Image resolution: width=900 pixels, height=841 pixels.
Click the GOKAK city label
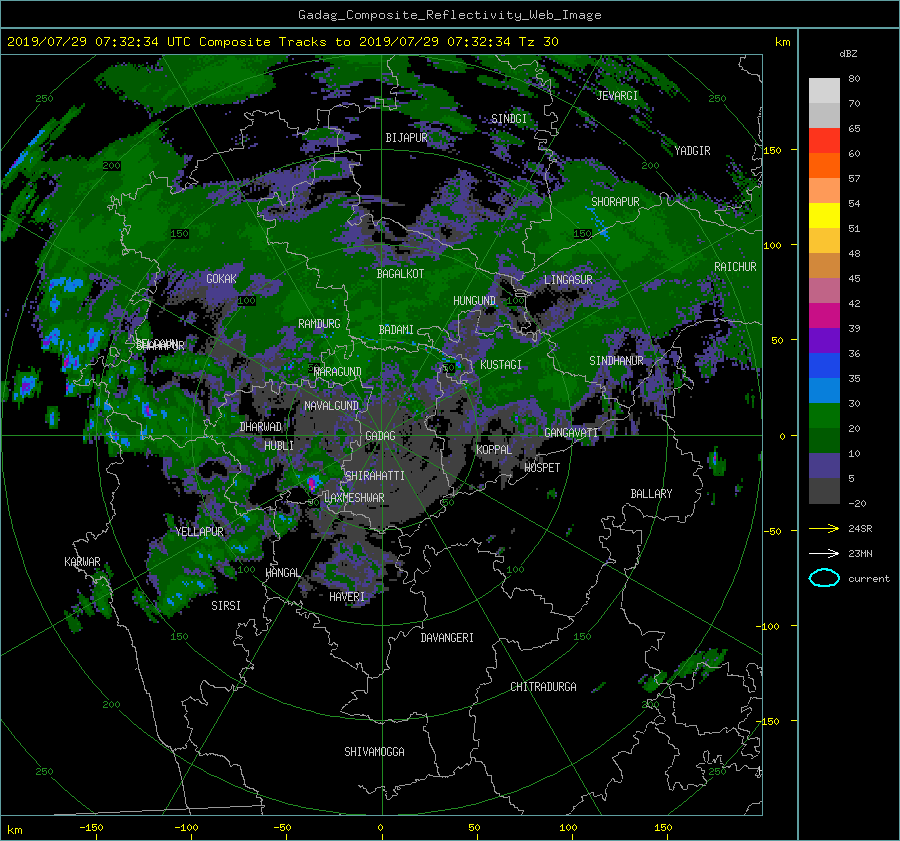pyautogui.click(x=221, y=279)
